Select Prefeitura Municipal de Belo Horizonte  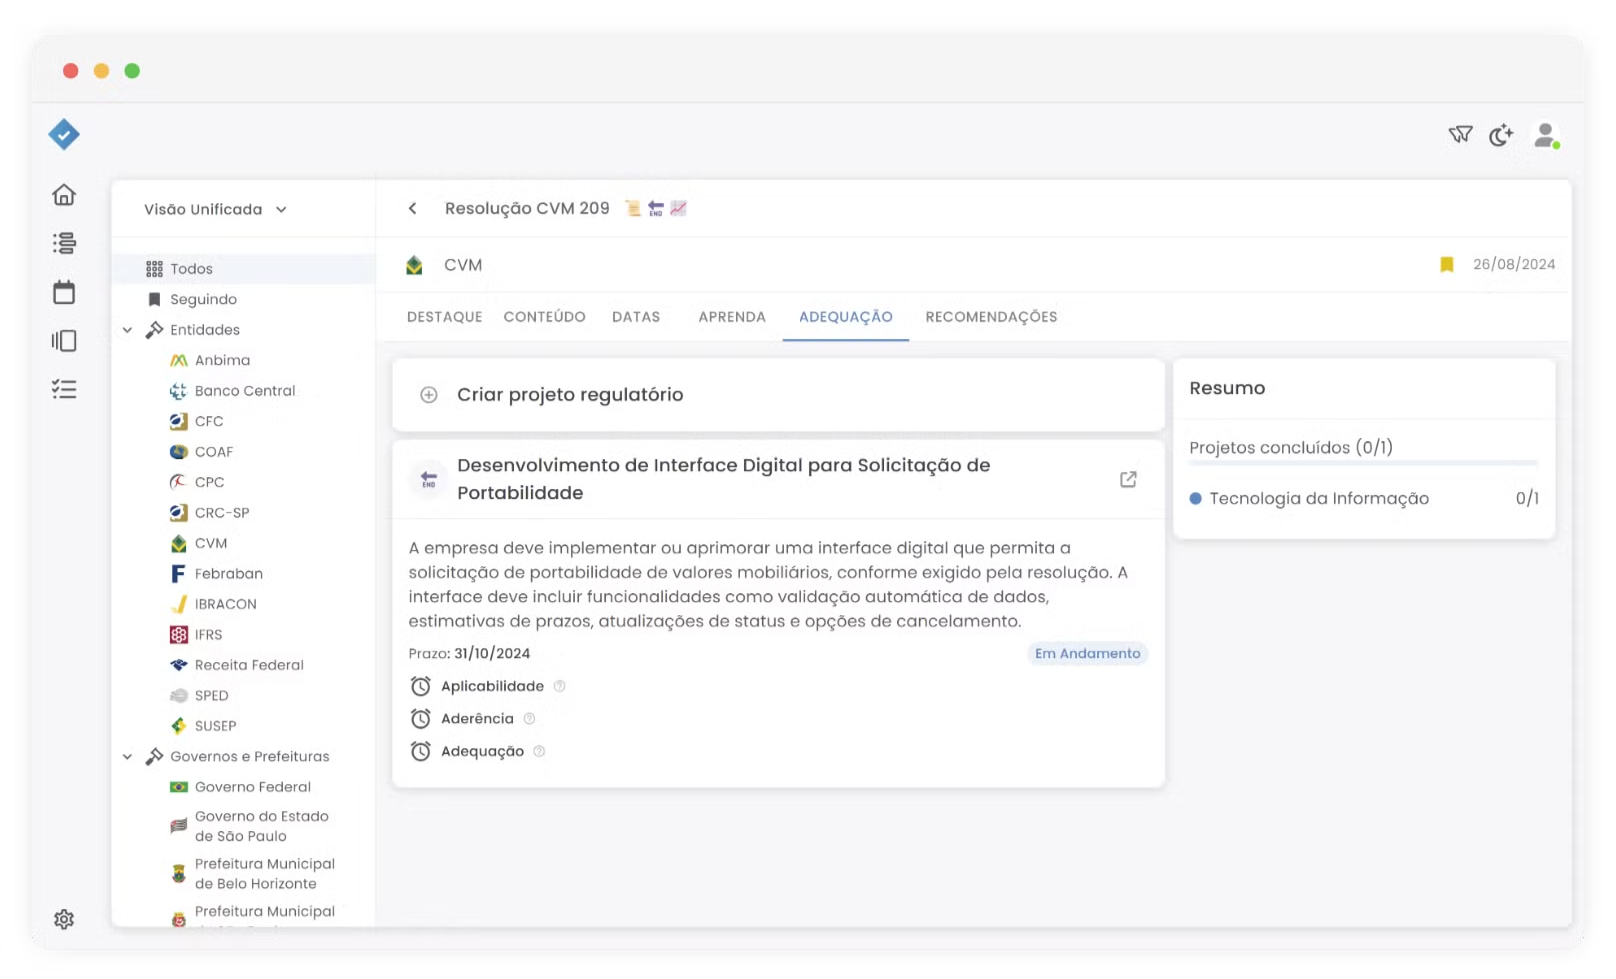[265, 874]
